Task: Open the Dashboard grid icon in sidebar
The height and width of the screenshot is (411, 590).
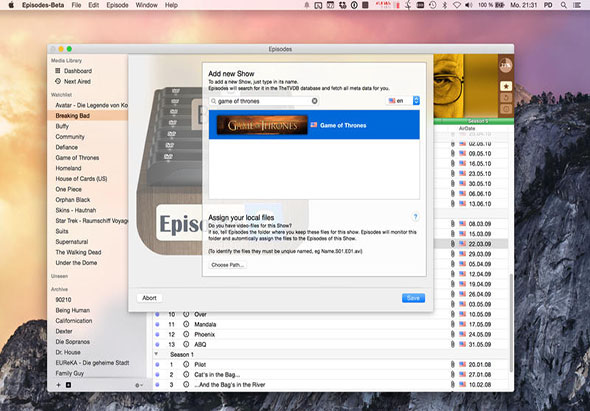Action: (58, 71)
